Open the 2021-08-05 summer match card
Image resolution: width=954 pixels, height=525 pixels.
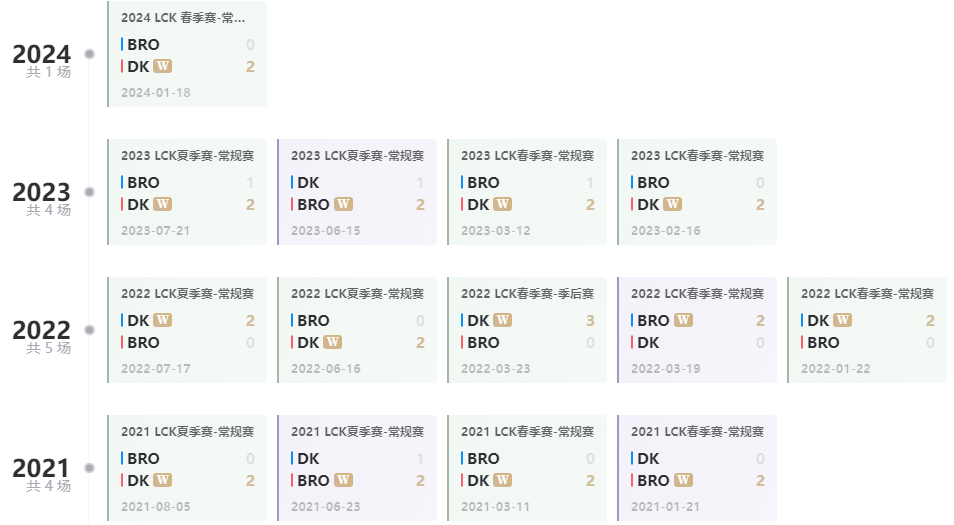tap(187, 468)
